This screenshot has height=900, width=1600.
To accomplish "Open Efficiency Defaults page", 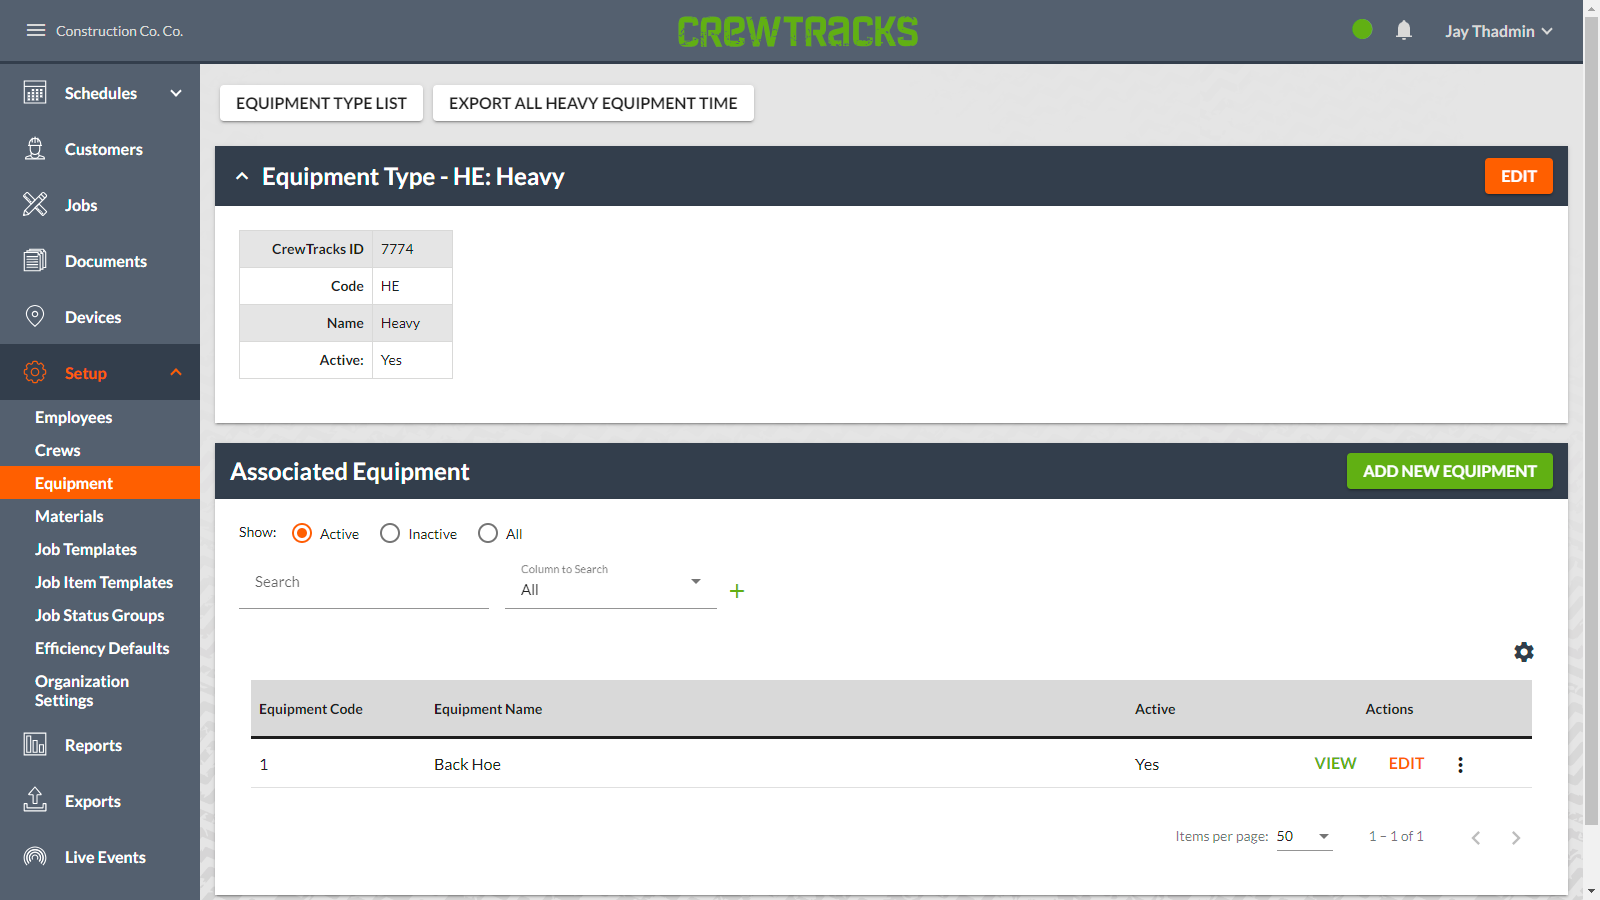I will pyautogui.click(x=100, y=648).
